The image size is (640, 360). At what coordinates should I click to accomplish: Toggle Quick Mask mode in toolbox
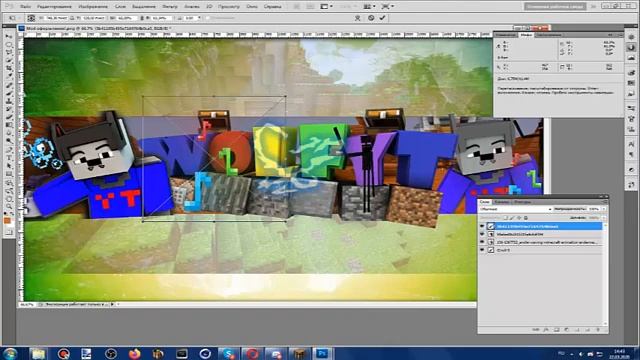click(x=8, y=233)
